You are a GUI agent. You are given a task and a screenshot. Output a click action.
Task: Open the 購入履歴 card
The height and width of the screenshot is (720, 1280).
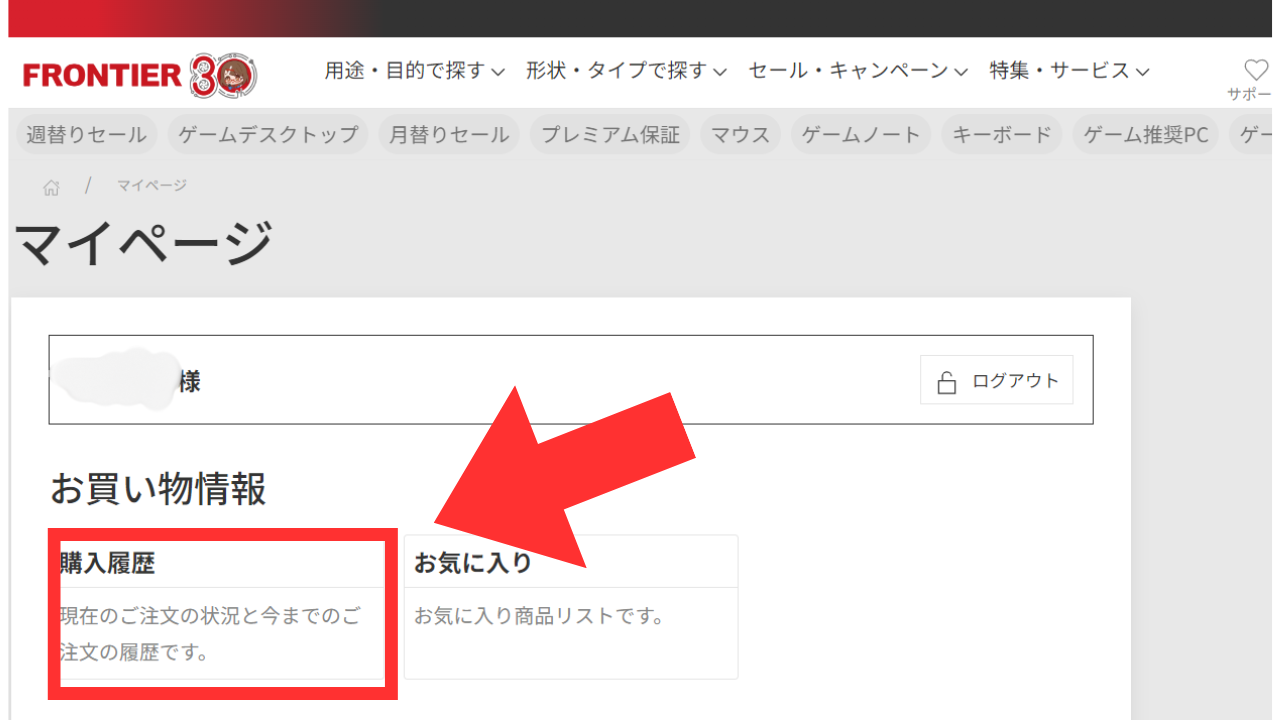click(x=222, y=608)
